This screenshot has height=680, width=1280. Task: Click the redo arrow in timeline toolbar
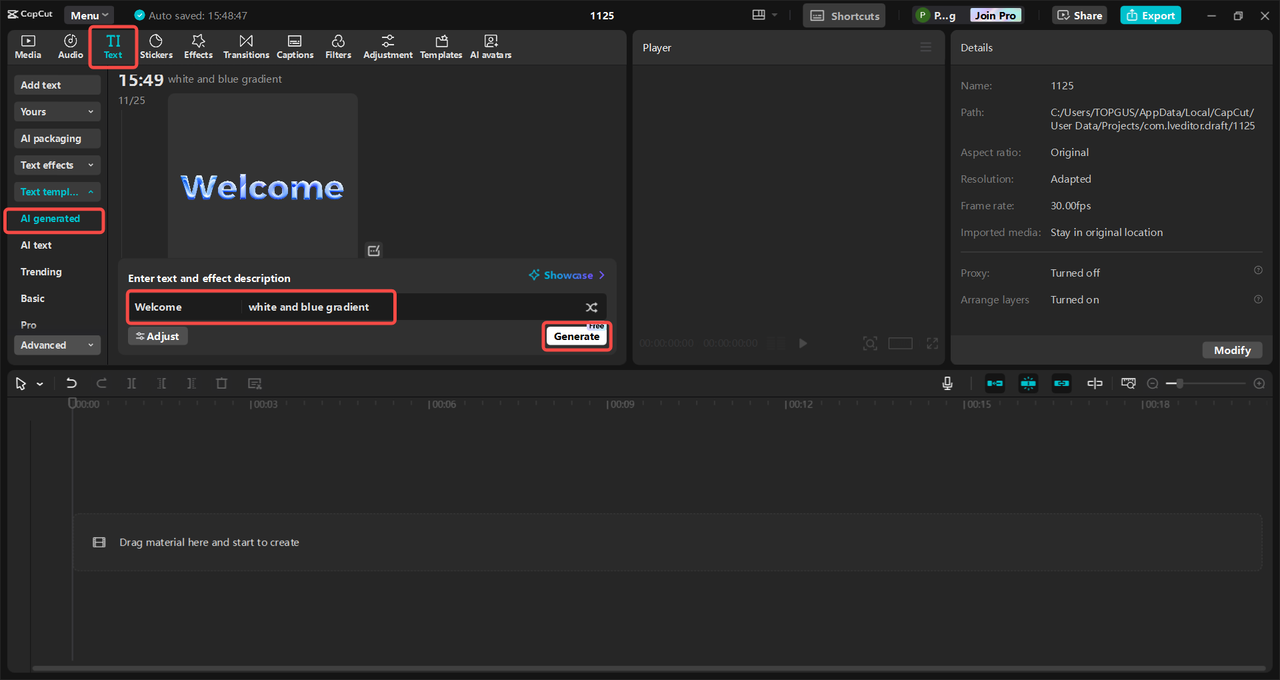point(101,383)
